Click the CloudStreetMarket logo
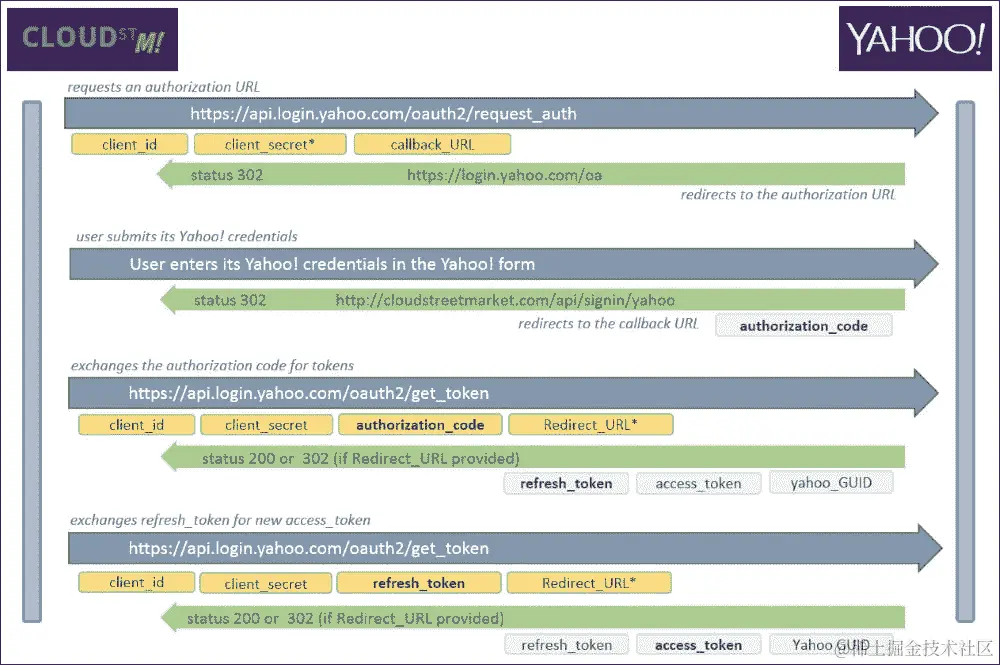1000x665 pixels. pos(92,39)
